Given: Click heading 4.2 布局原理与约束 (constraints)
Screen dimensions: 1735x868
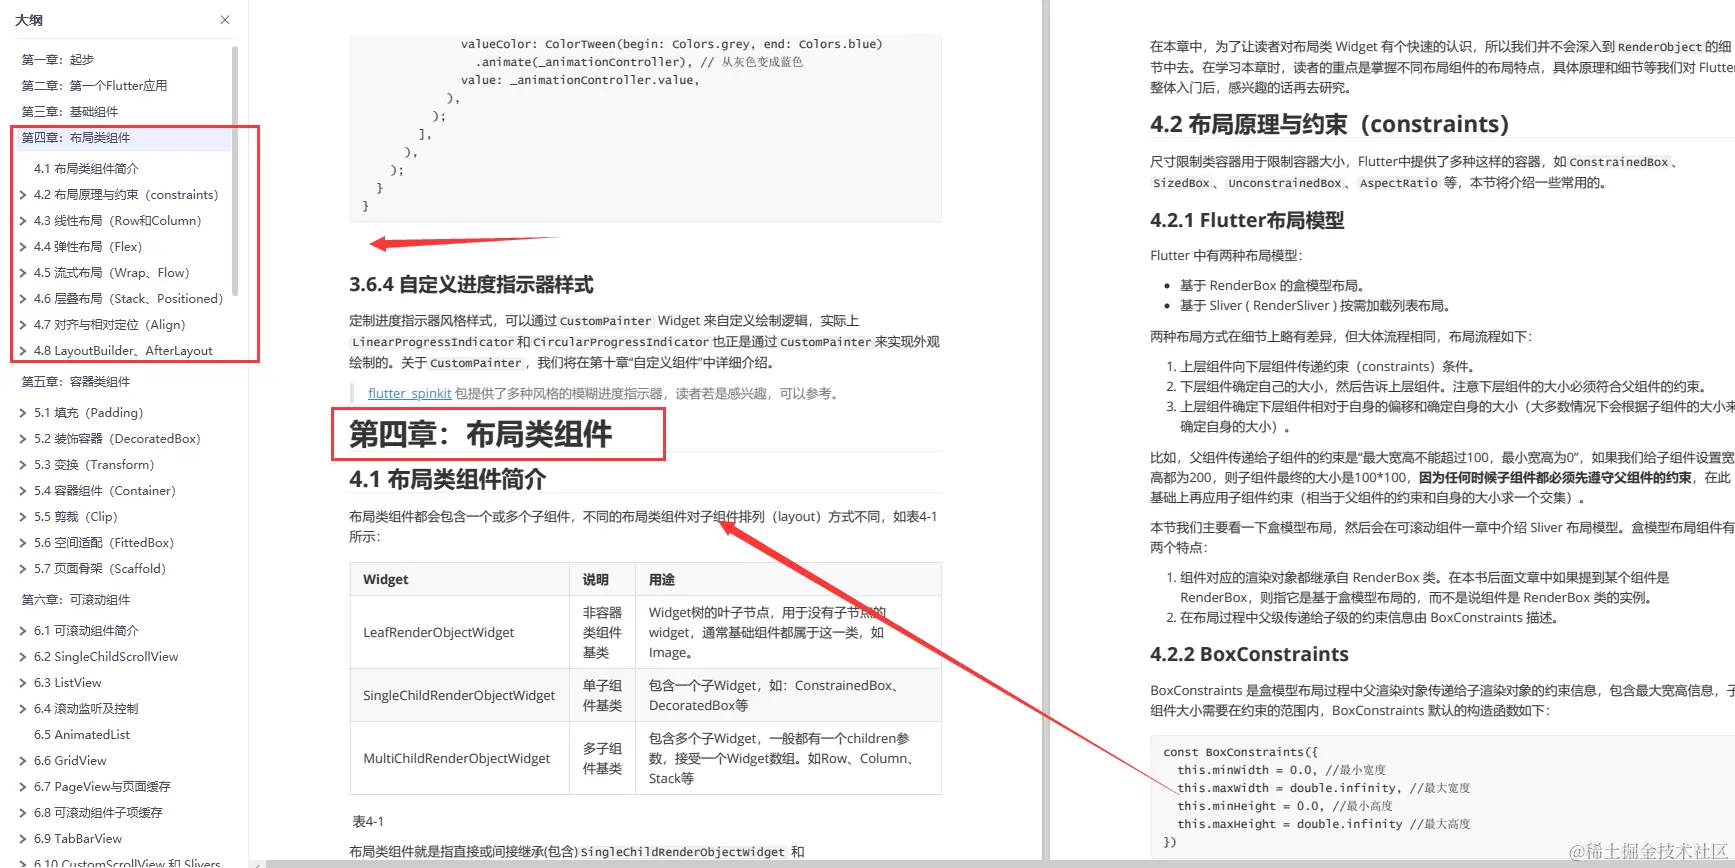Looking at the screenshot, I should pos(1329,124).
